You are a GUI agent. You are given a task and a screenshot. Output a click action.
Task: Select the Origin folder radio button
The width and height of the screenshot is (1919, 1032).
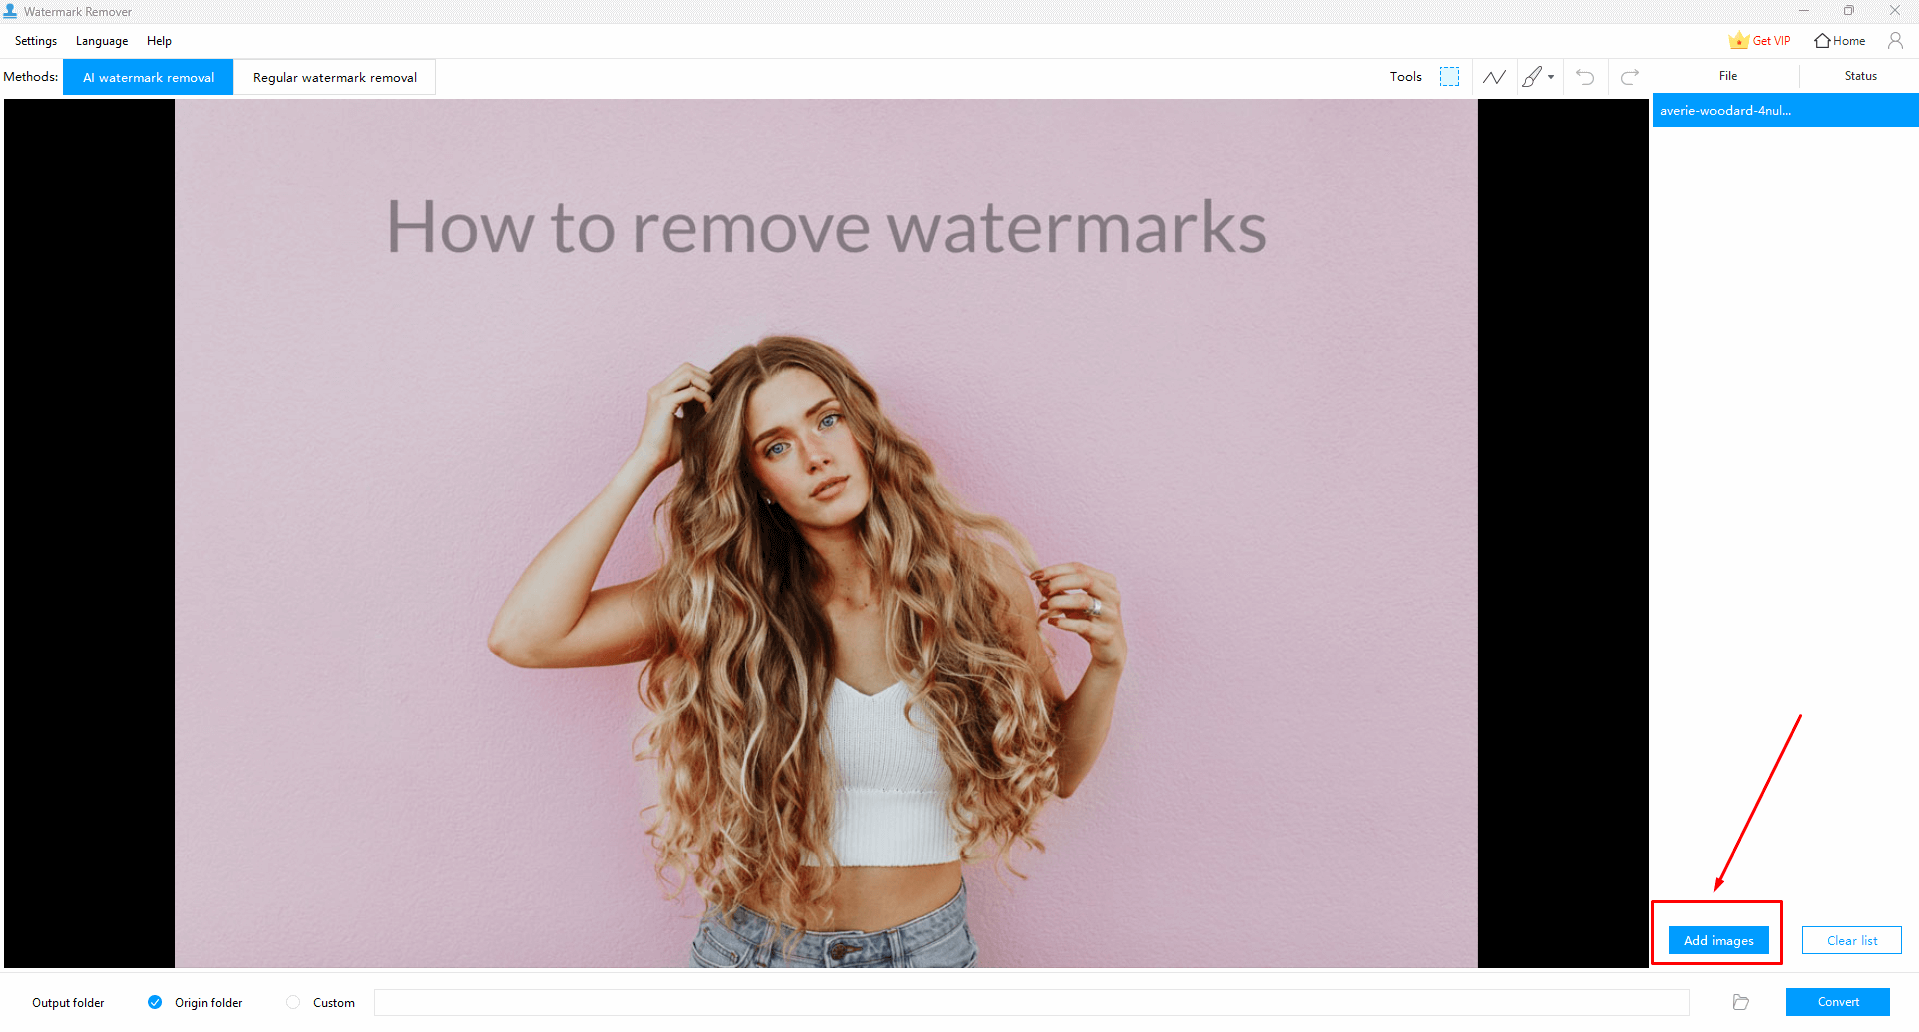pyautogui.click(x=155, y=1002)
